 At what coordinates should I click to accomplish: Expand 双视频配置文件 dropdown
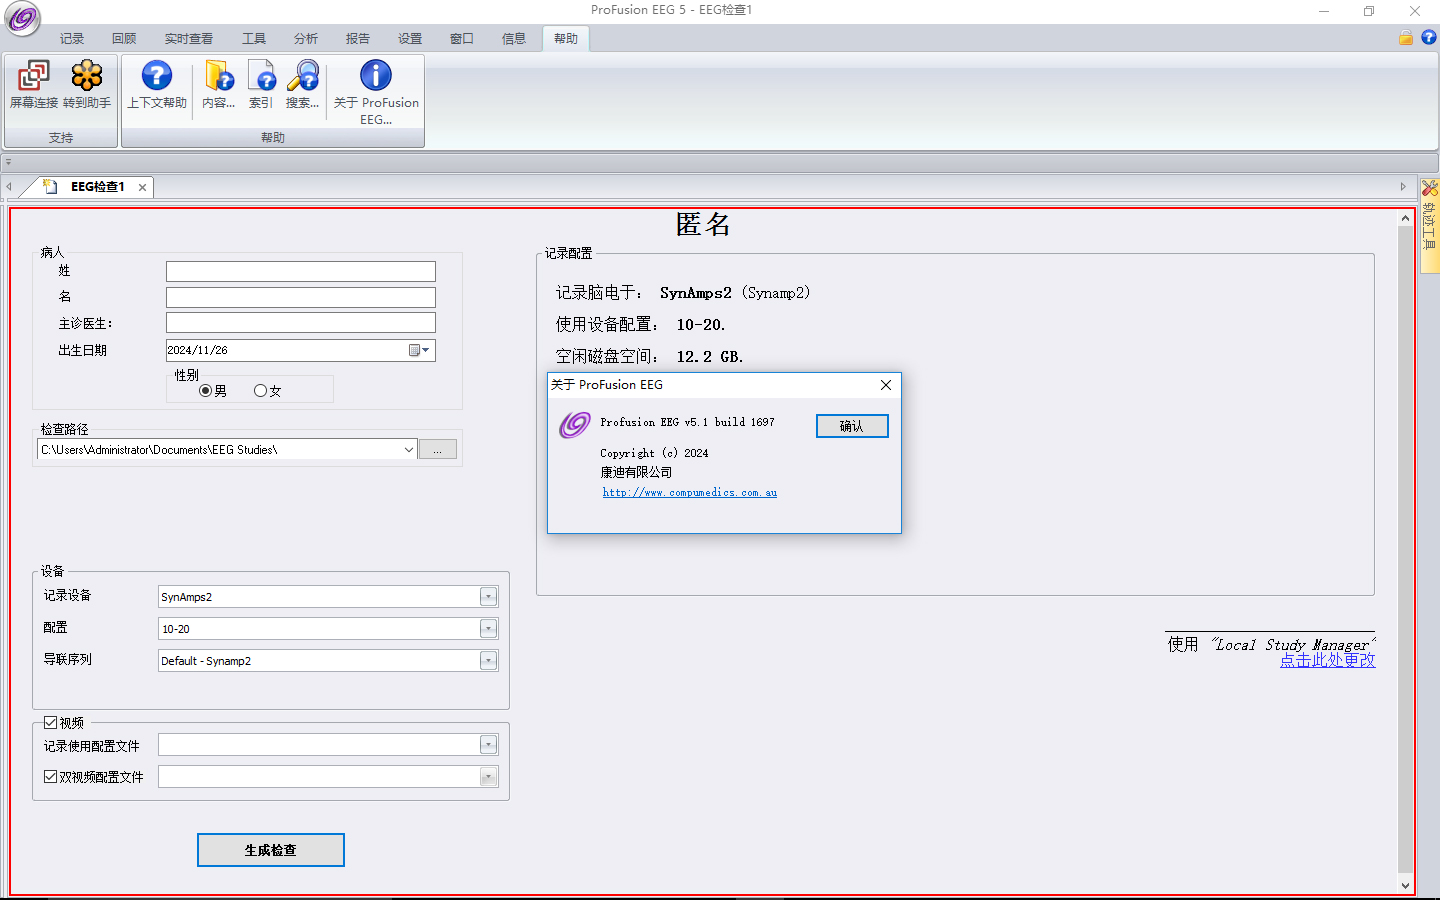click(488, 777)
